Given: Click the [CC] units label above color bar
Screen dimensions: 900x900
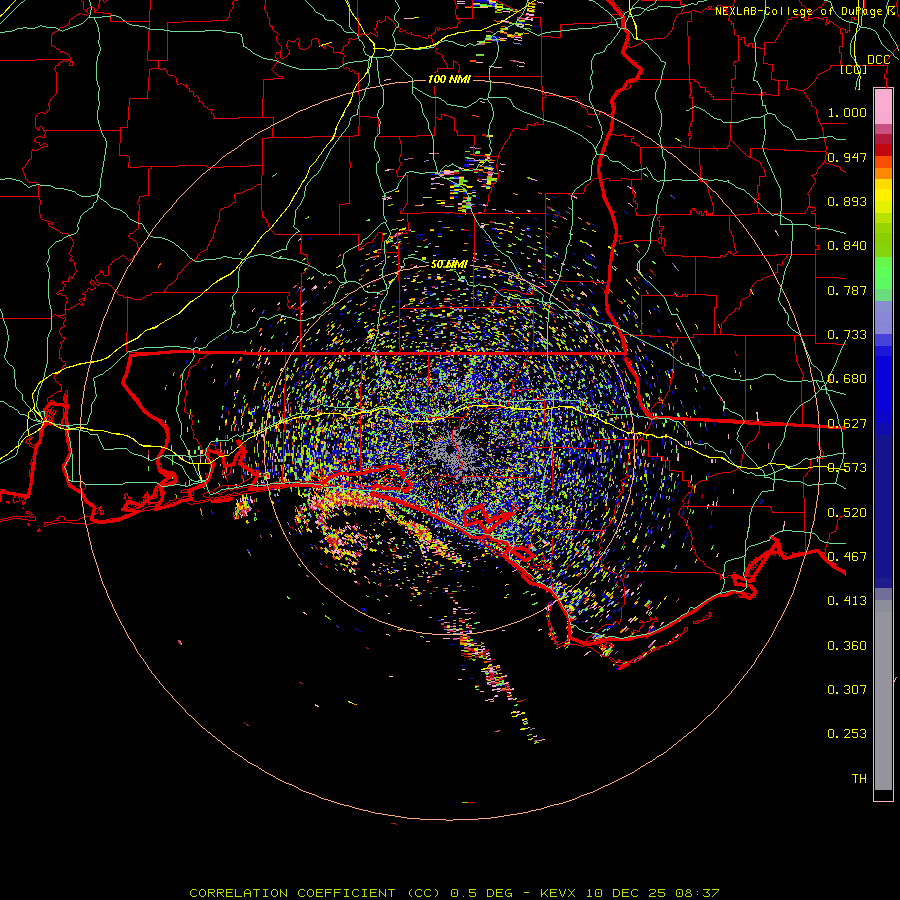Looking at the screenshot, I should pyautogui.click(x=854, y=70).
